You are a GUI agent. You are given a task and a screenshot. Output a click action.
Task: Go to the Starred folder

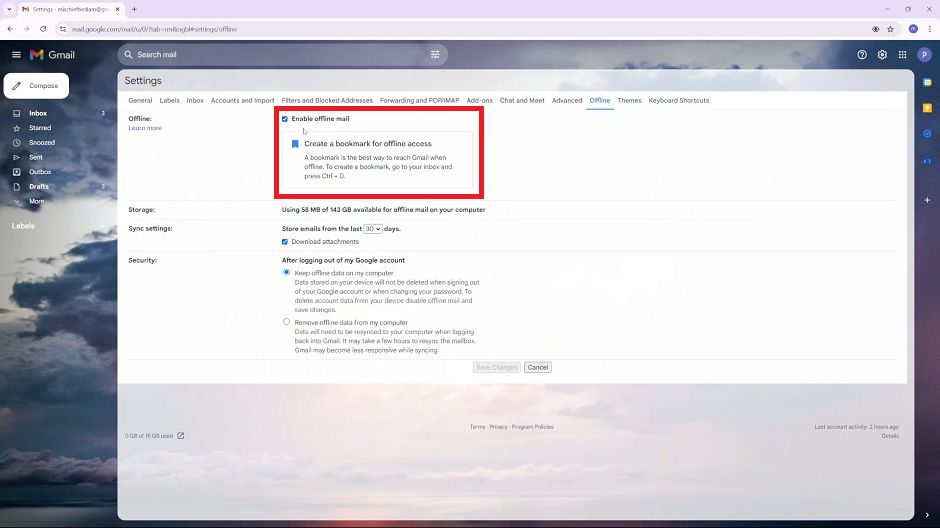(x=40, y=128)
